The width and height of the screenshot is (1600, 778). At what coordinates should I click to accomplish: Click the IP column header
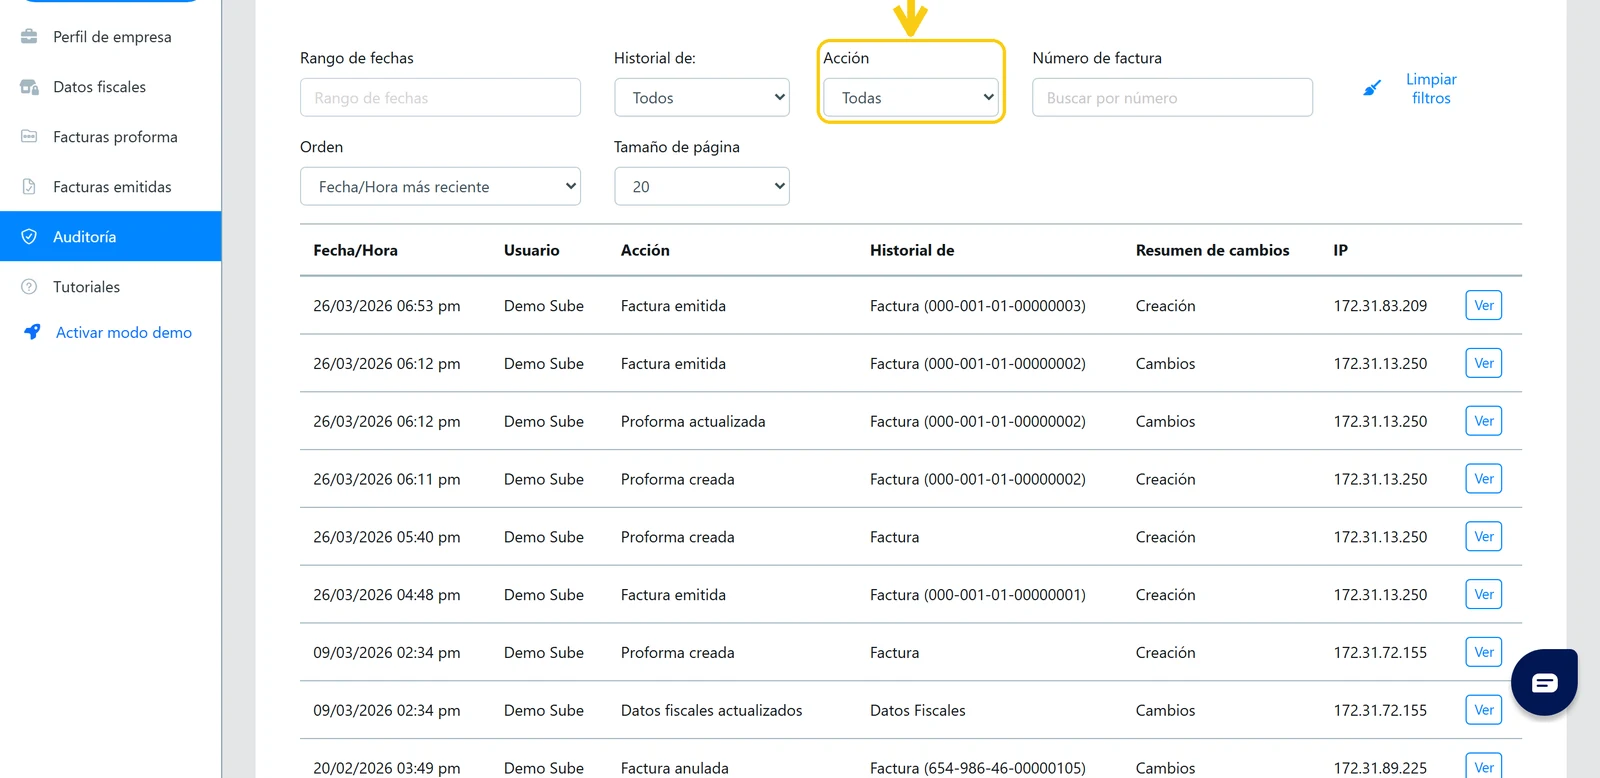point(1340,250)
